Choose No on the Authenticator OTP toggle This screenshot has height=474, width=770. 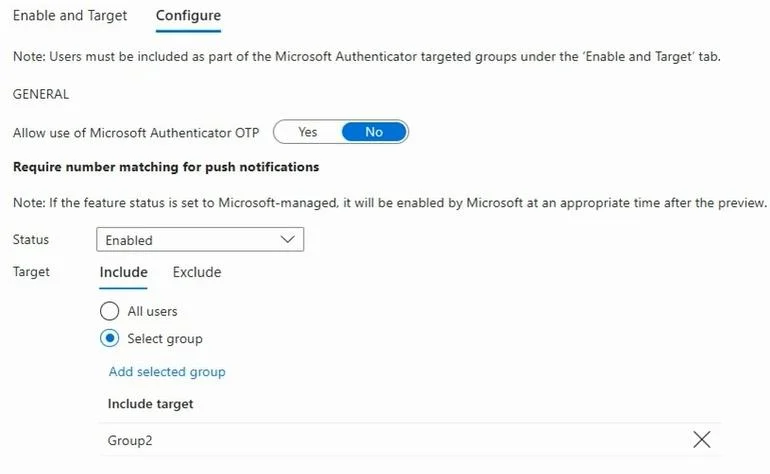tap(374, 132)
